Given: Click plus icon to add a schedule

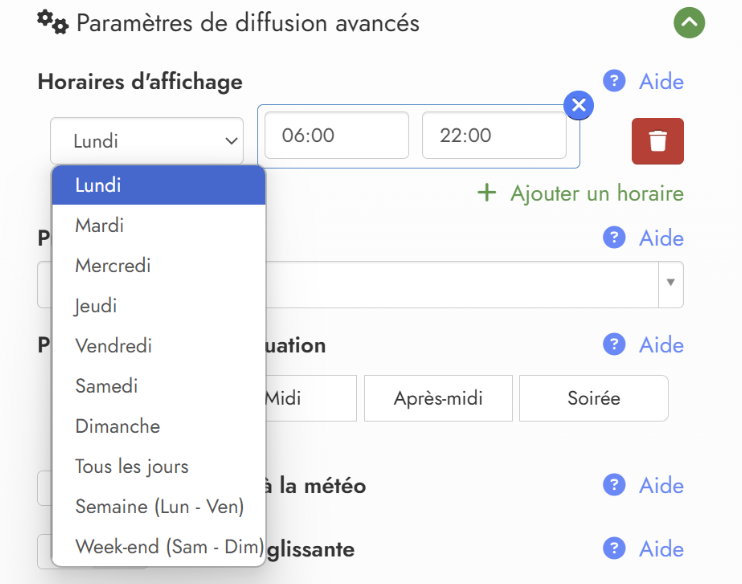Looking at the screenshot, I should tap(487, 193).
